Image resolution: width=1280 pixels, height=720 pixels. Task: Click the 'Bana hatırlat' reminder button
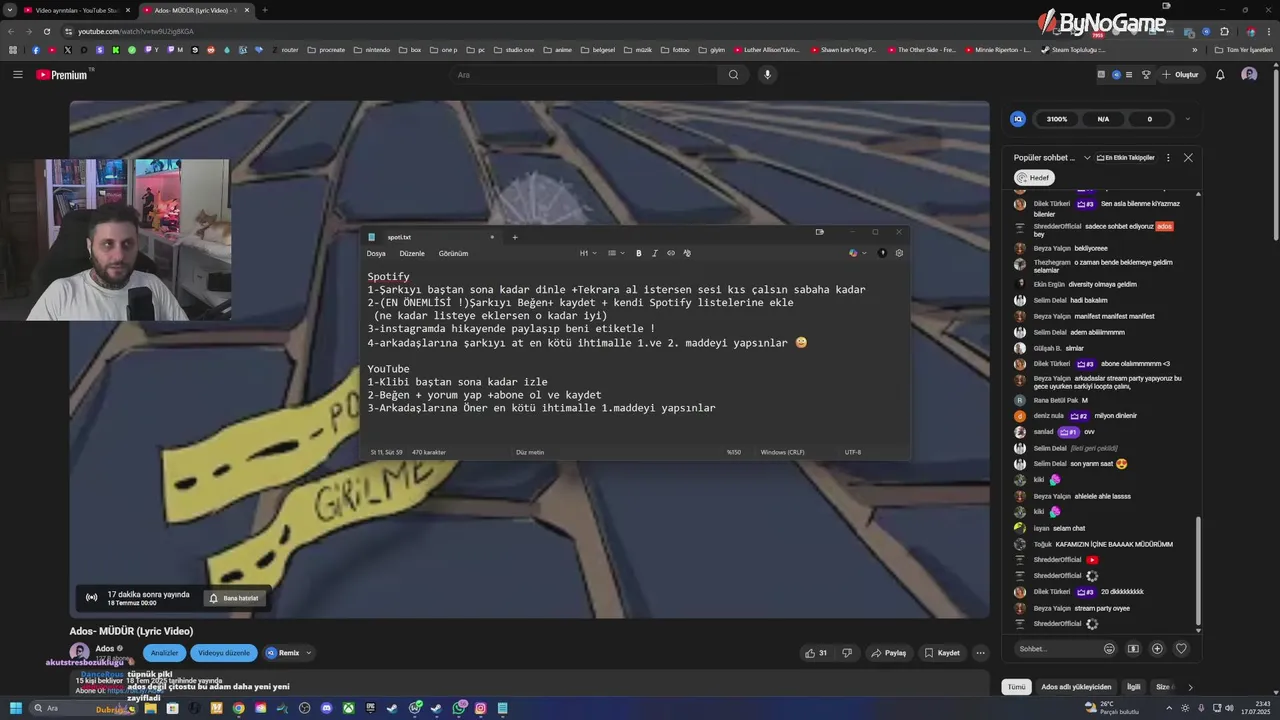pos(233,598)
